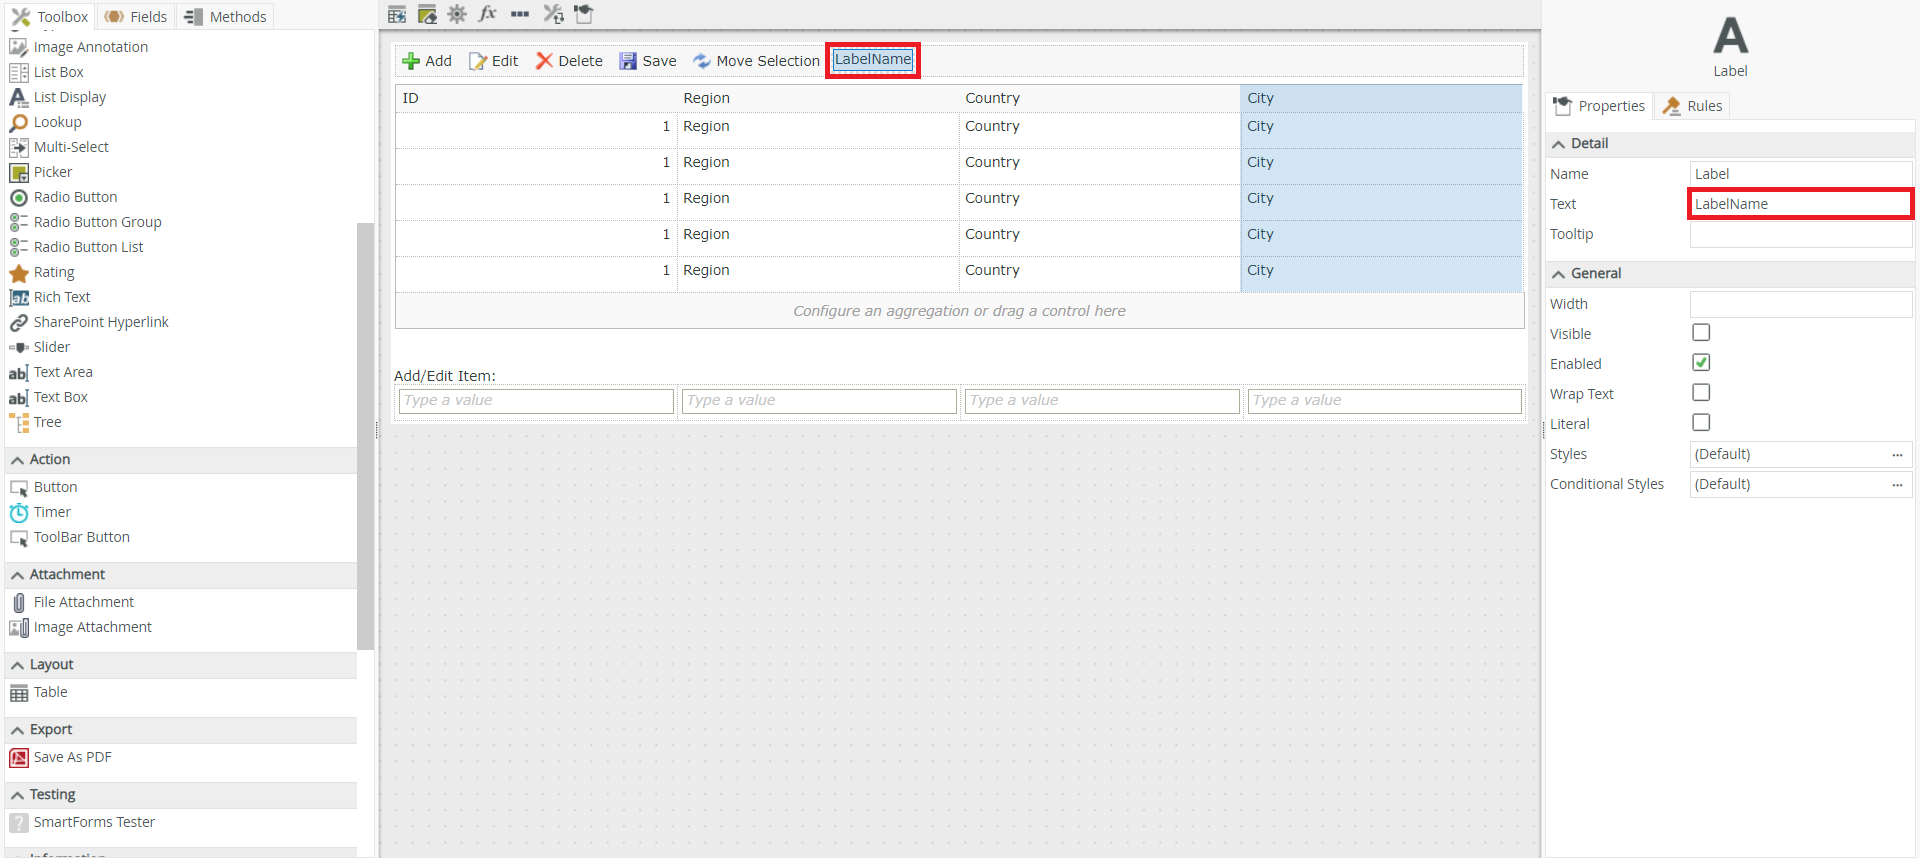
Task: Open the Rules tab
Action: pyautogui.click(x=1693, y=106)
